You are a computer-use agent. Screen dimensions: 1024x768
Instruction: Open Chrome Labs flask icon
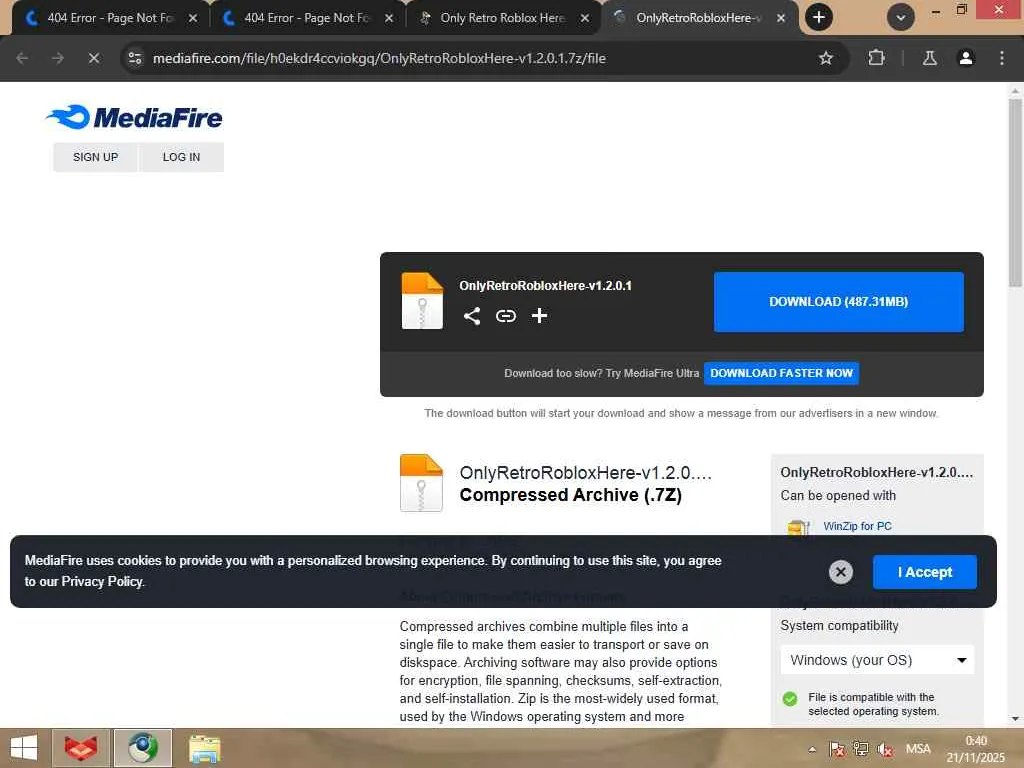pyautogui.click(x=929, y=58)
